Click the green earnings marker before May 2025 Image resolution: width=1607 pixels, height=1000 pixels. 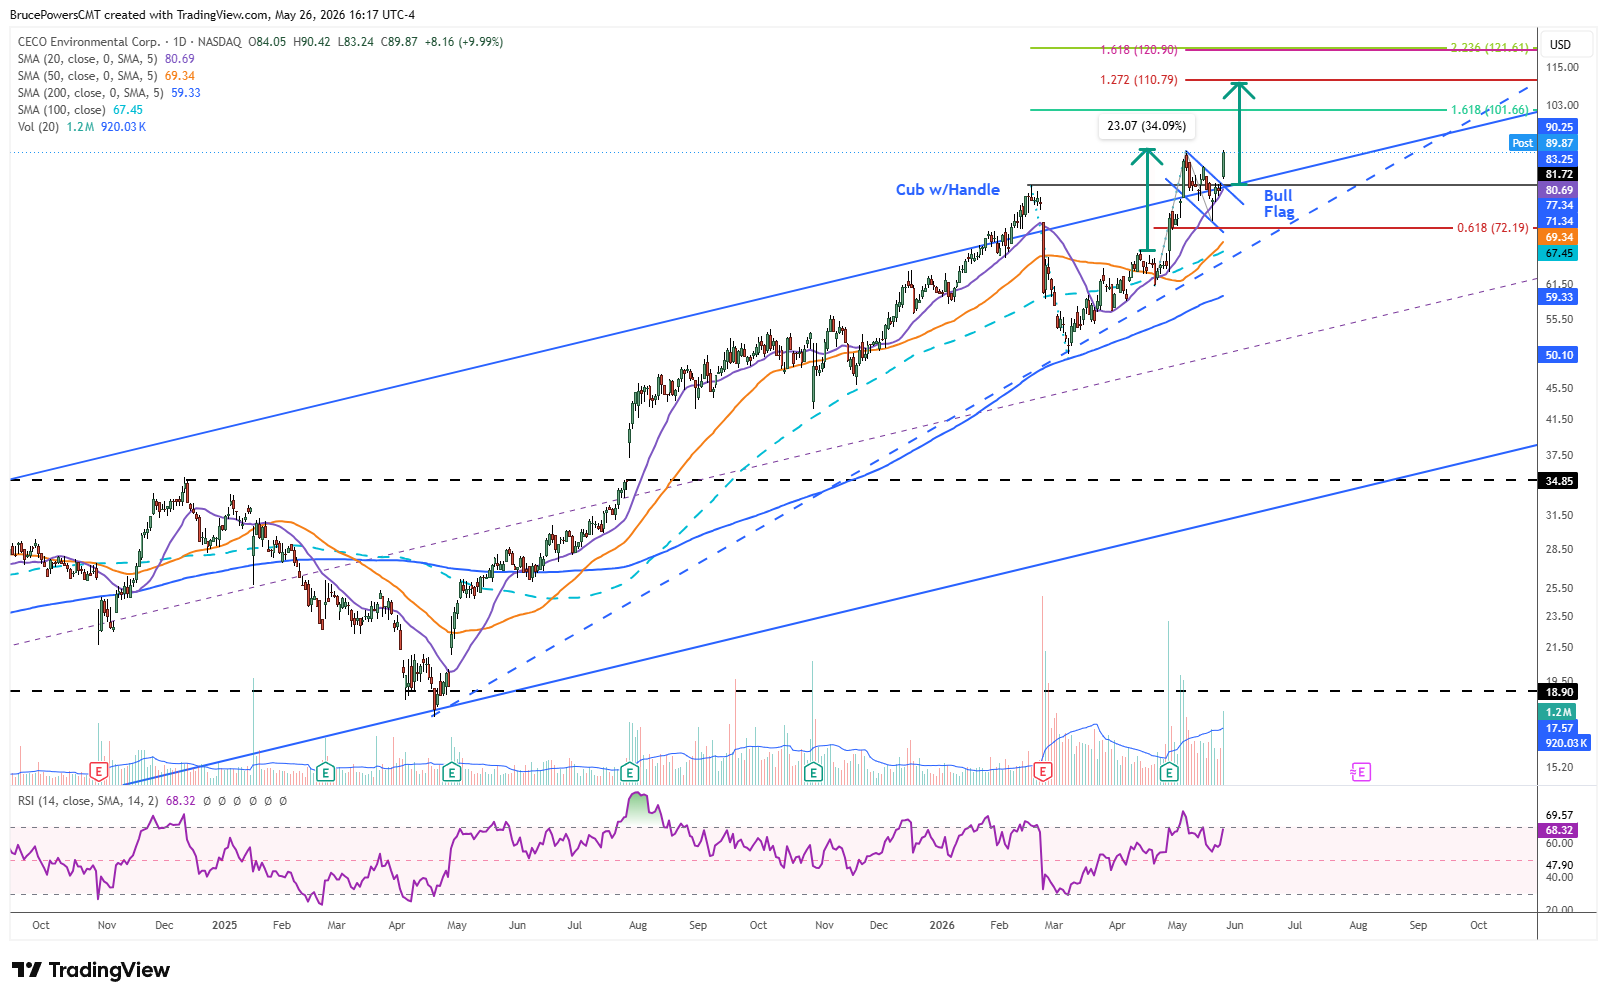tap(451, 771)
